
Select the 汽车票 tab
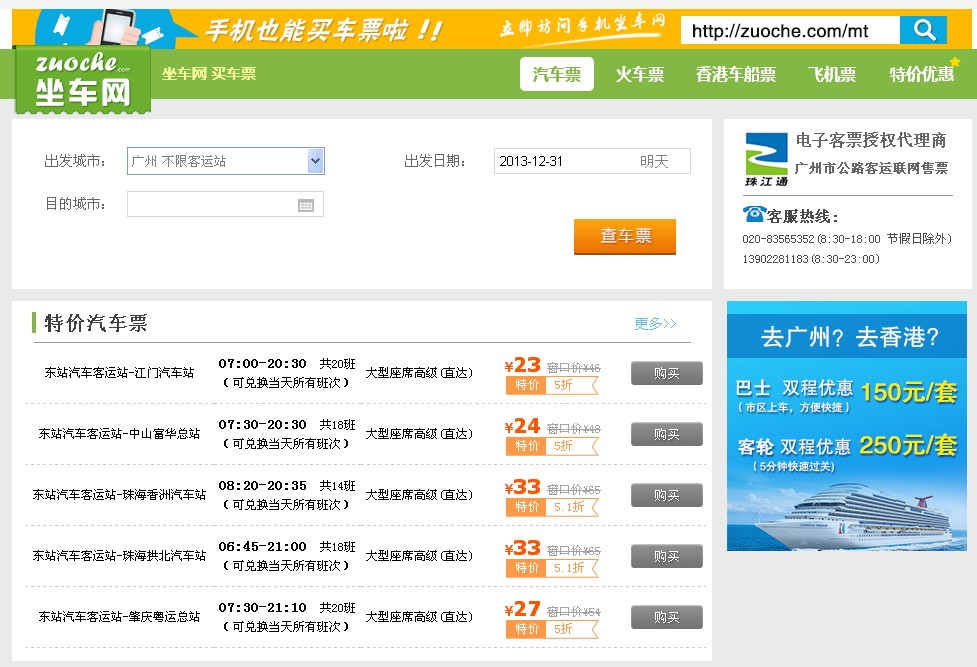(556, 73)
